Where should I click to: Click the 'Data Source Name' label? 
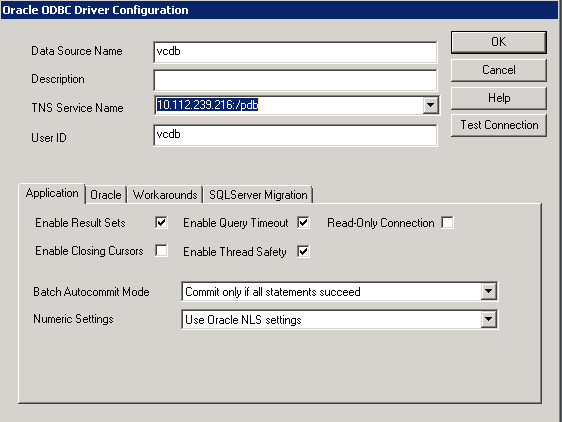[x=77, y=51]
